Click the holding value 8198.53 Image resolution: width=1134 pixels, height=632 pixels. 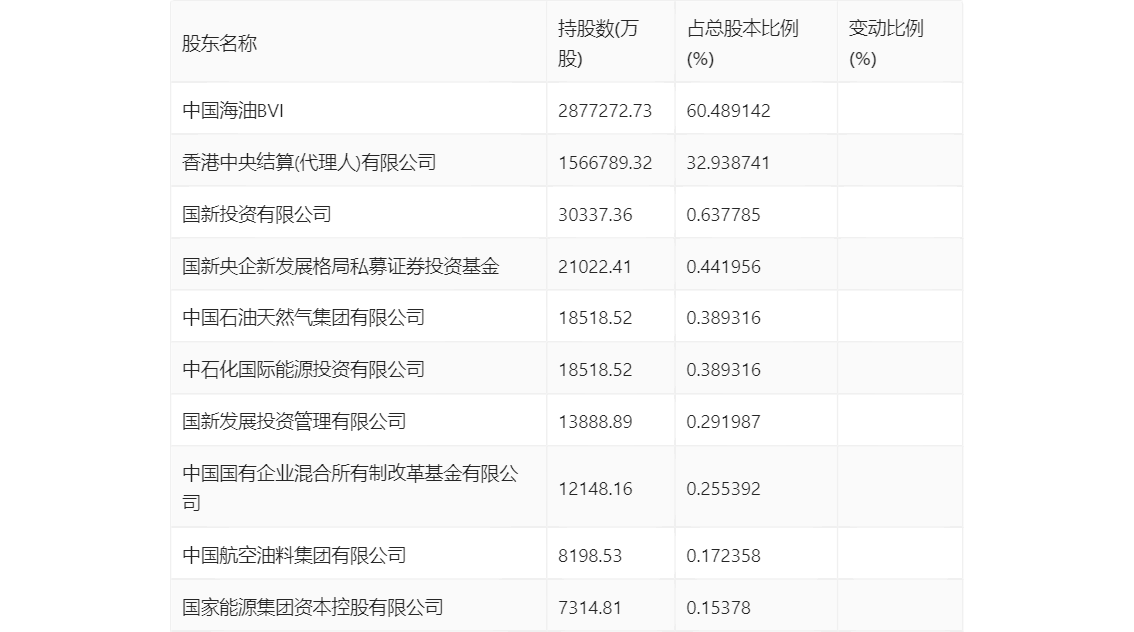[589, 555]
